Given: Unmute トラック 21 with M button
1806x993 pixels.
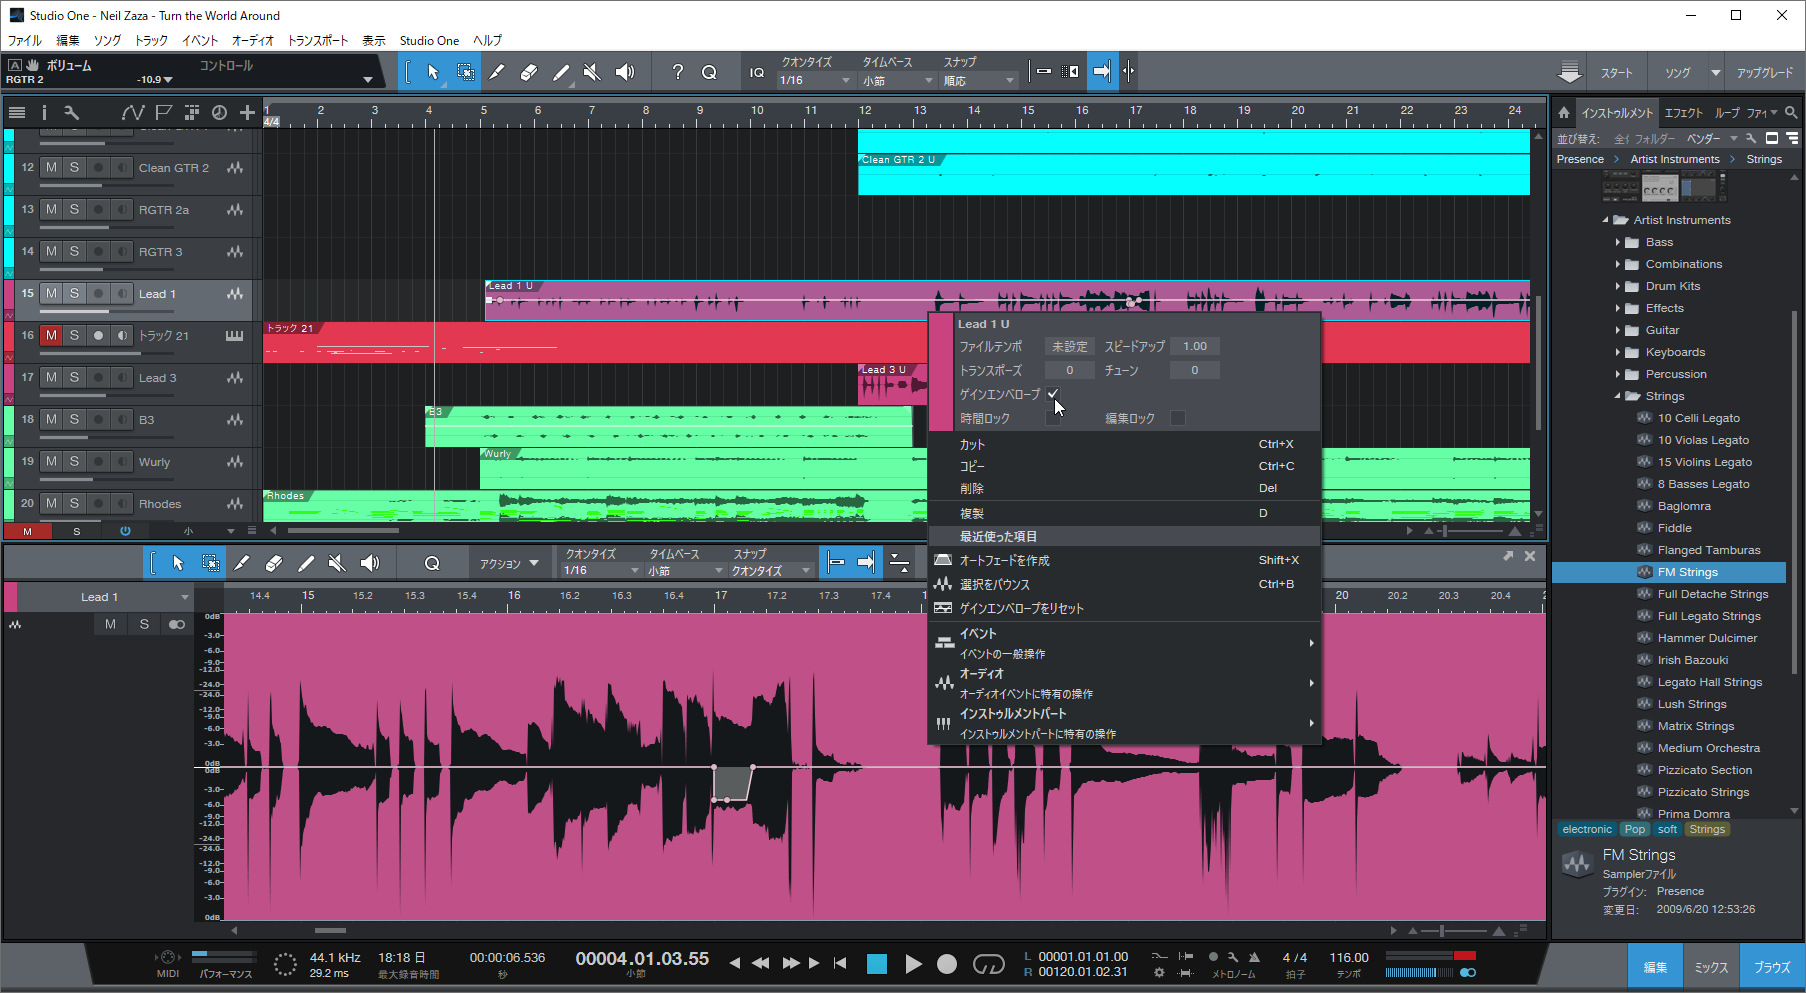Looking at the screenshot, I should [x=51, y=336].
